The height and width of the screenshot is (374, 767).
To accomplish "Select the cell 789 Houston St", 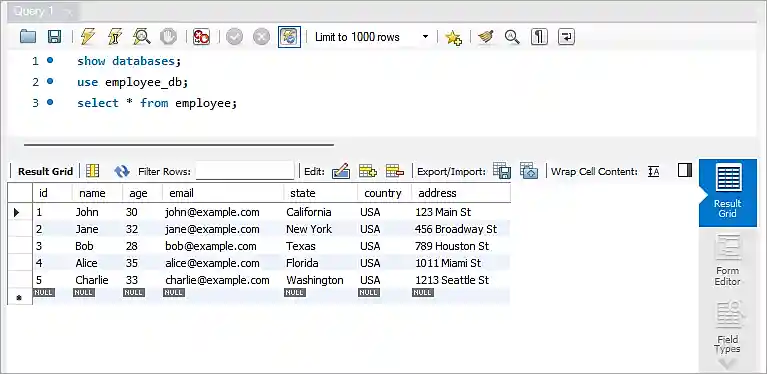I will (461, 246).
